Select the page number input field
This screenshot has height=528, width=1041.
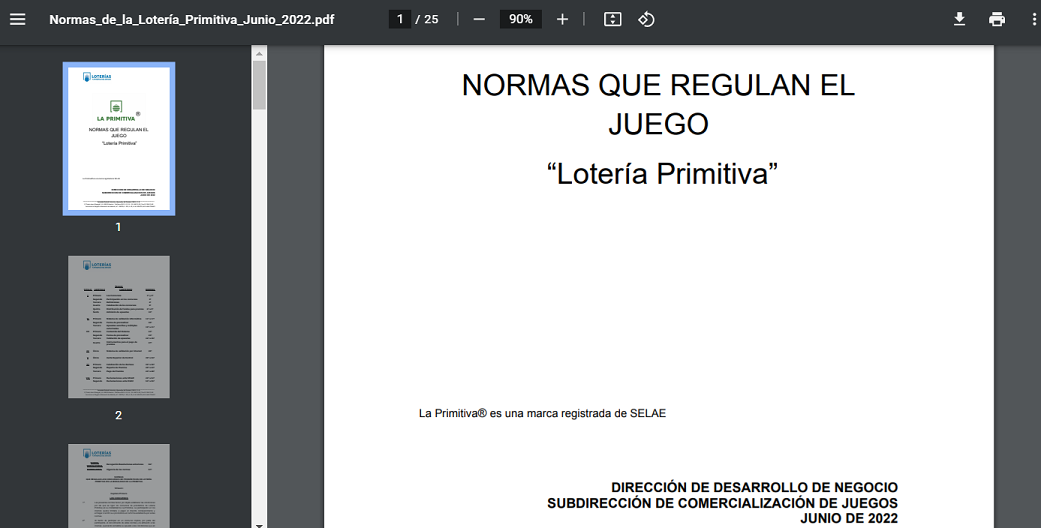tap(400, 19)
